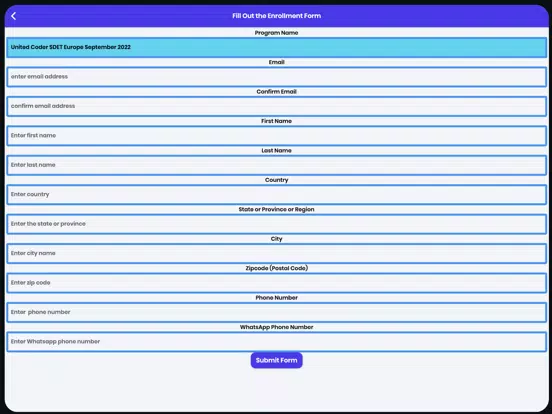Select the First Name input box
The height and width of the screenshot is (414, 552).
(276, 136)
